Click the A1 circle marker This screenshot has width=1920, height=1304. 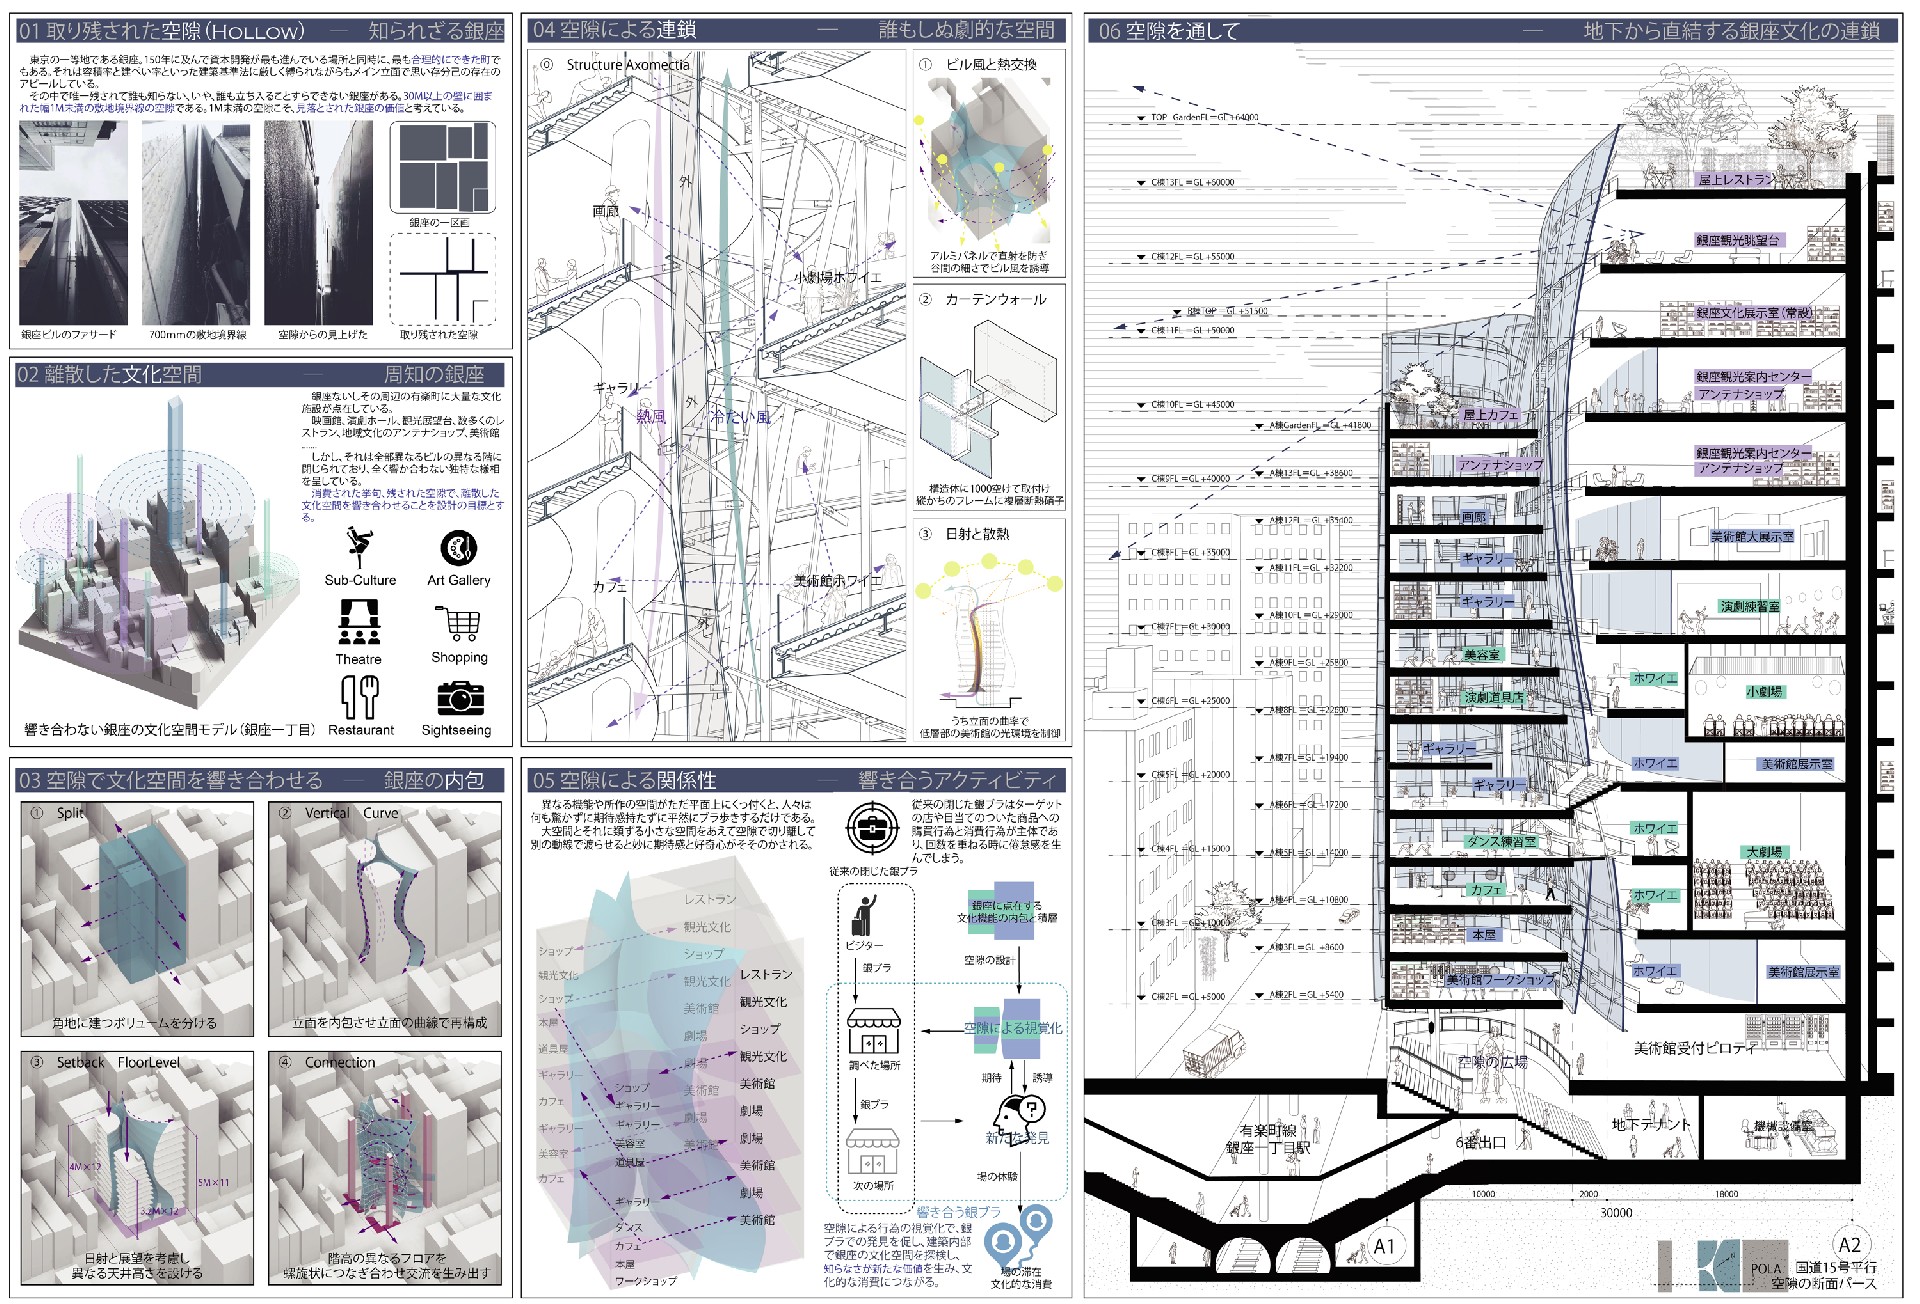tap(1384, 1247)
